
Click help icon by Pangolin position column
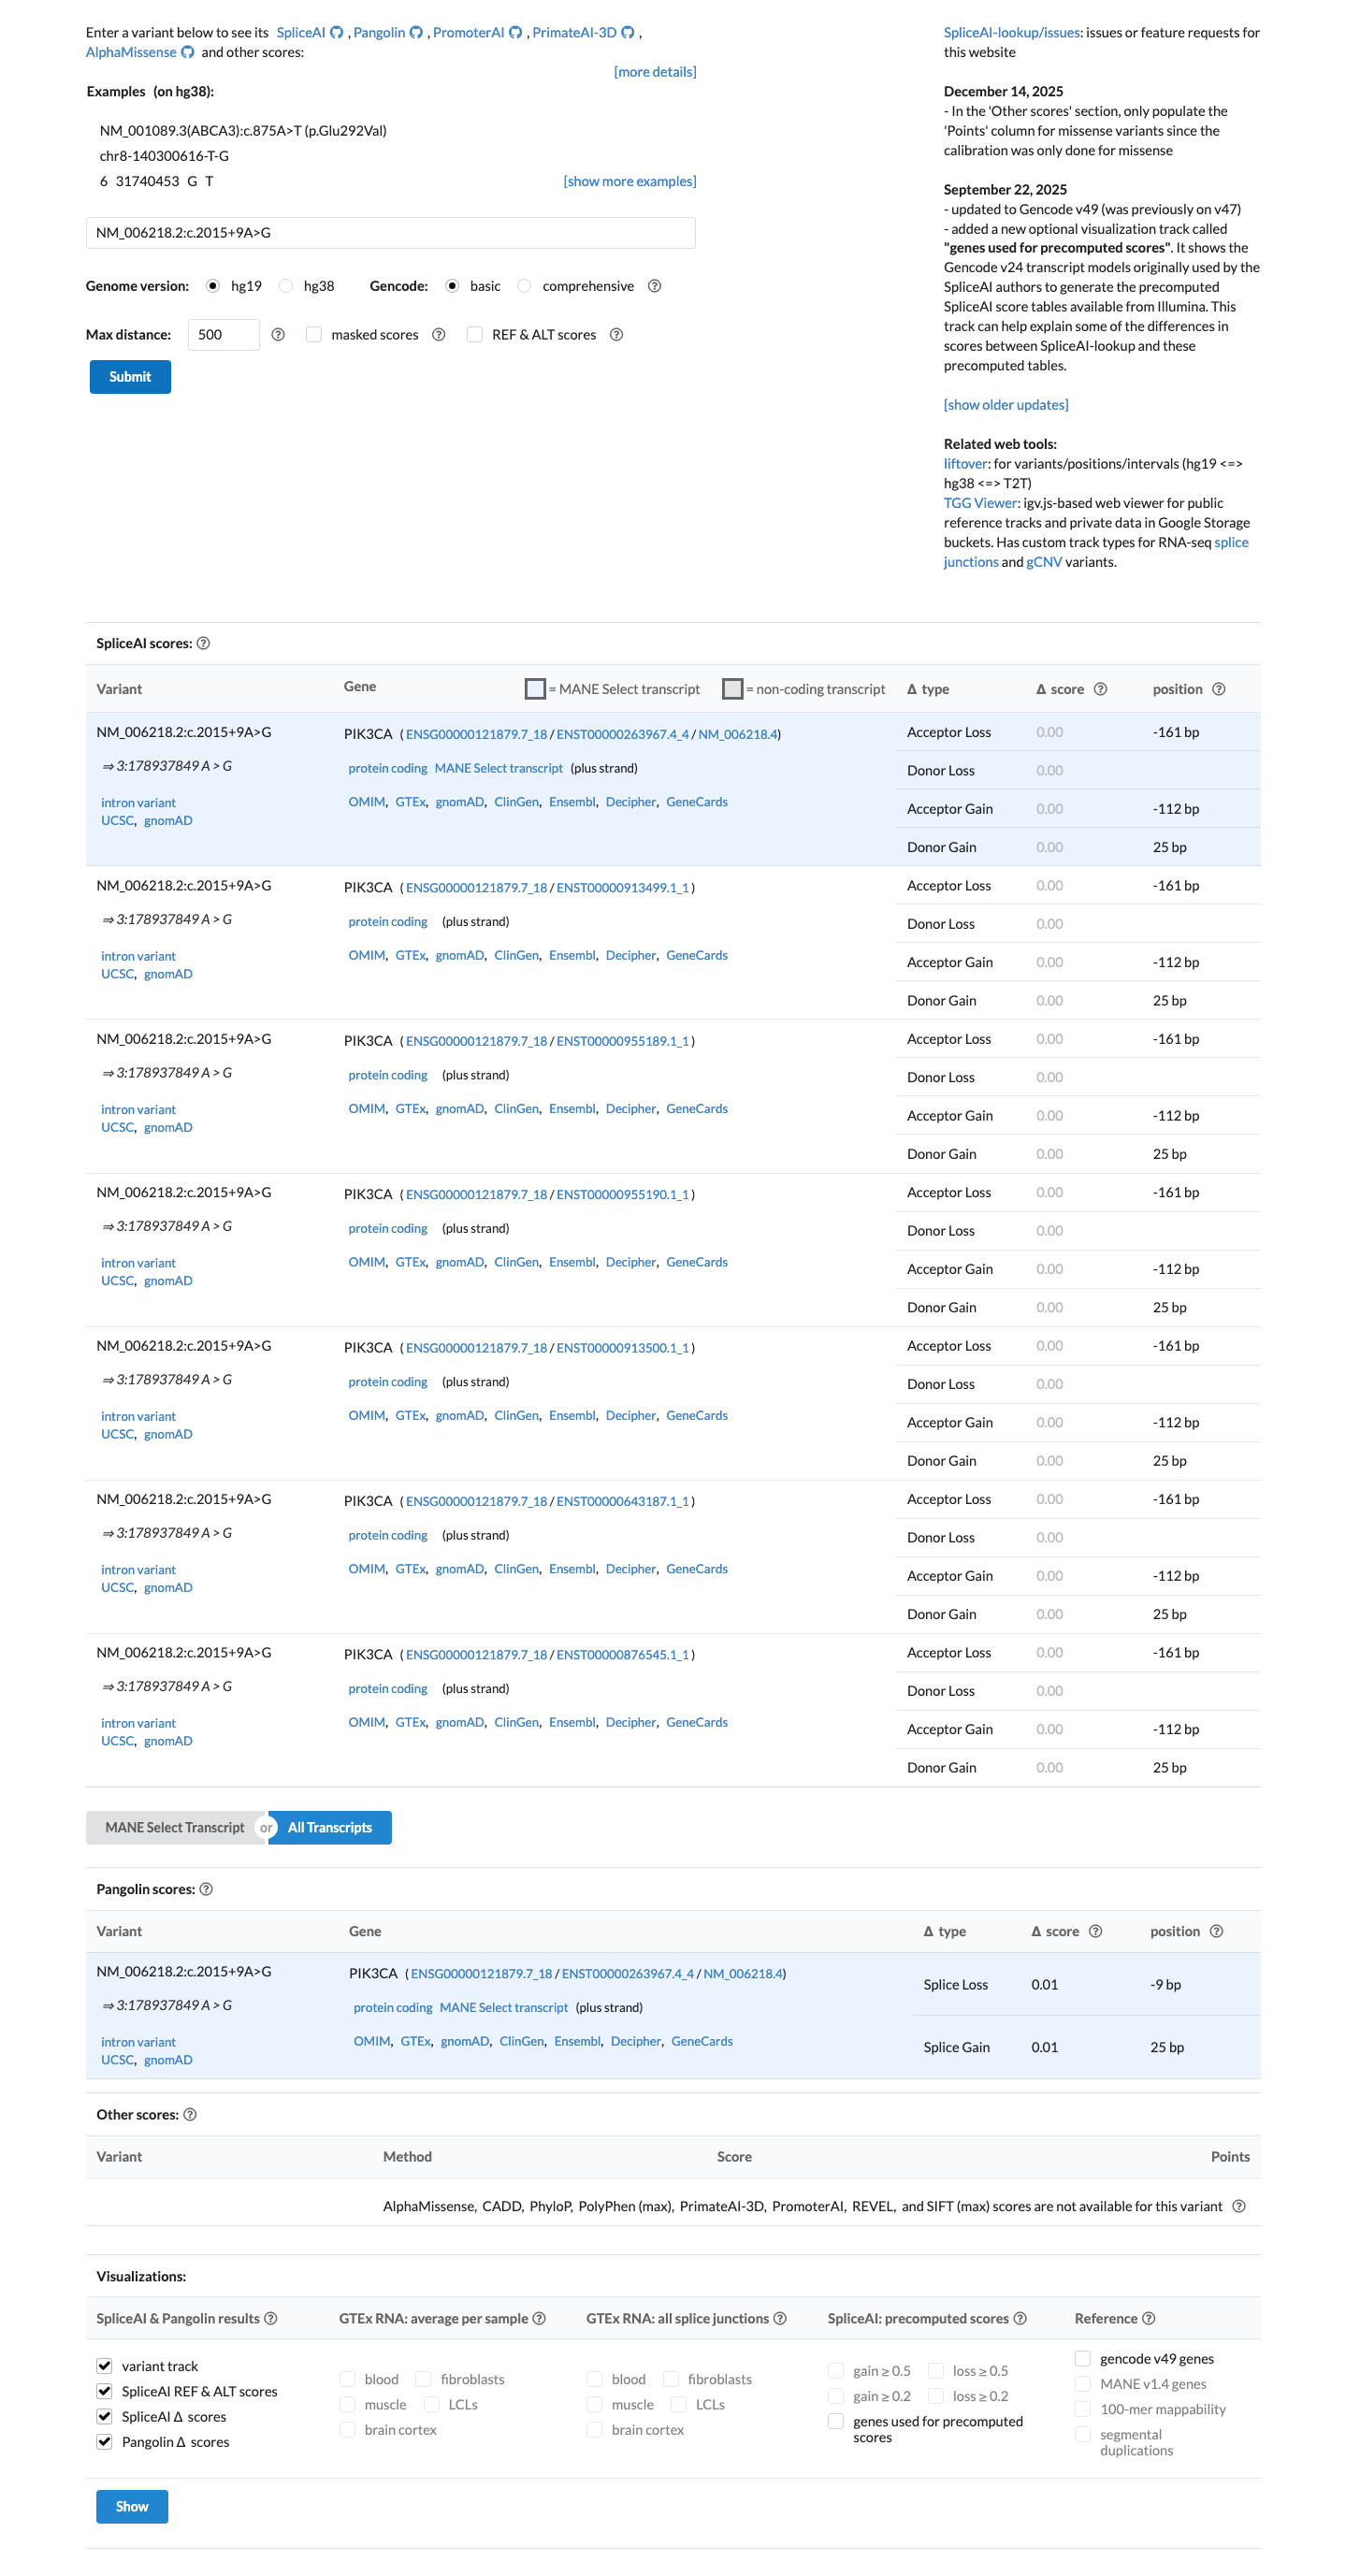click(x=1216, y=1931)
